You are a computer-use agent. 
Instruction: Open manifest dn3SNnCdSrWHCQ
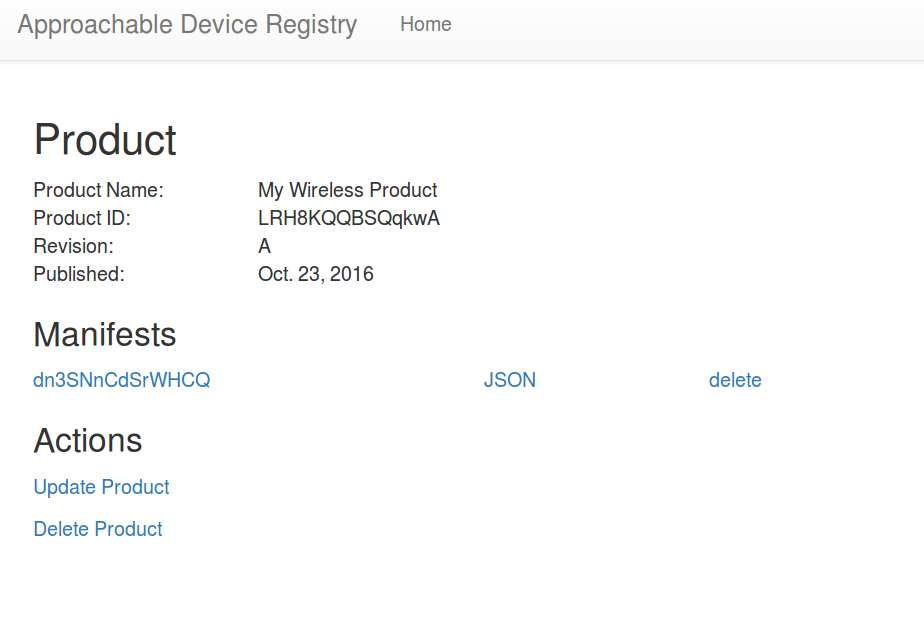[x=121, y=380]
